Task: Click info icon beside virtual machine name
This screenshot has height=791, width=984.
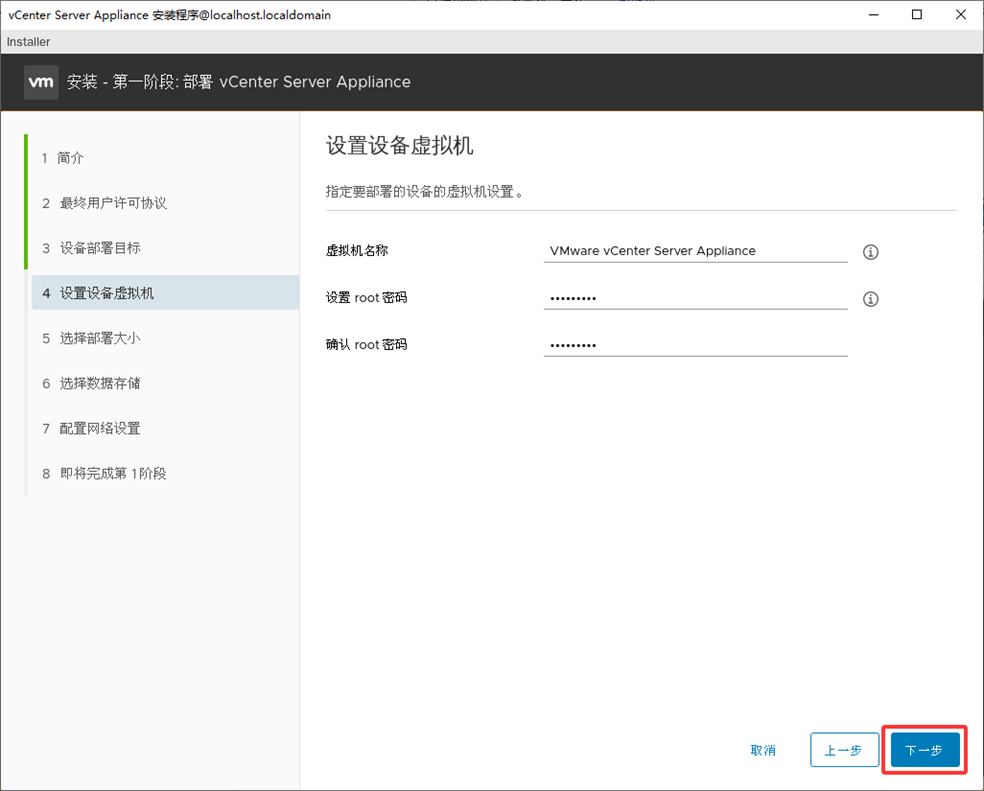Action: point(870,252)
